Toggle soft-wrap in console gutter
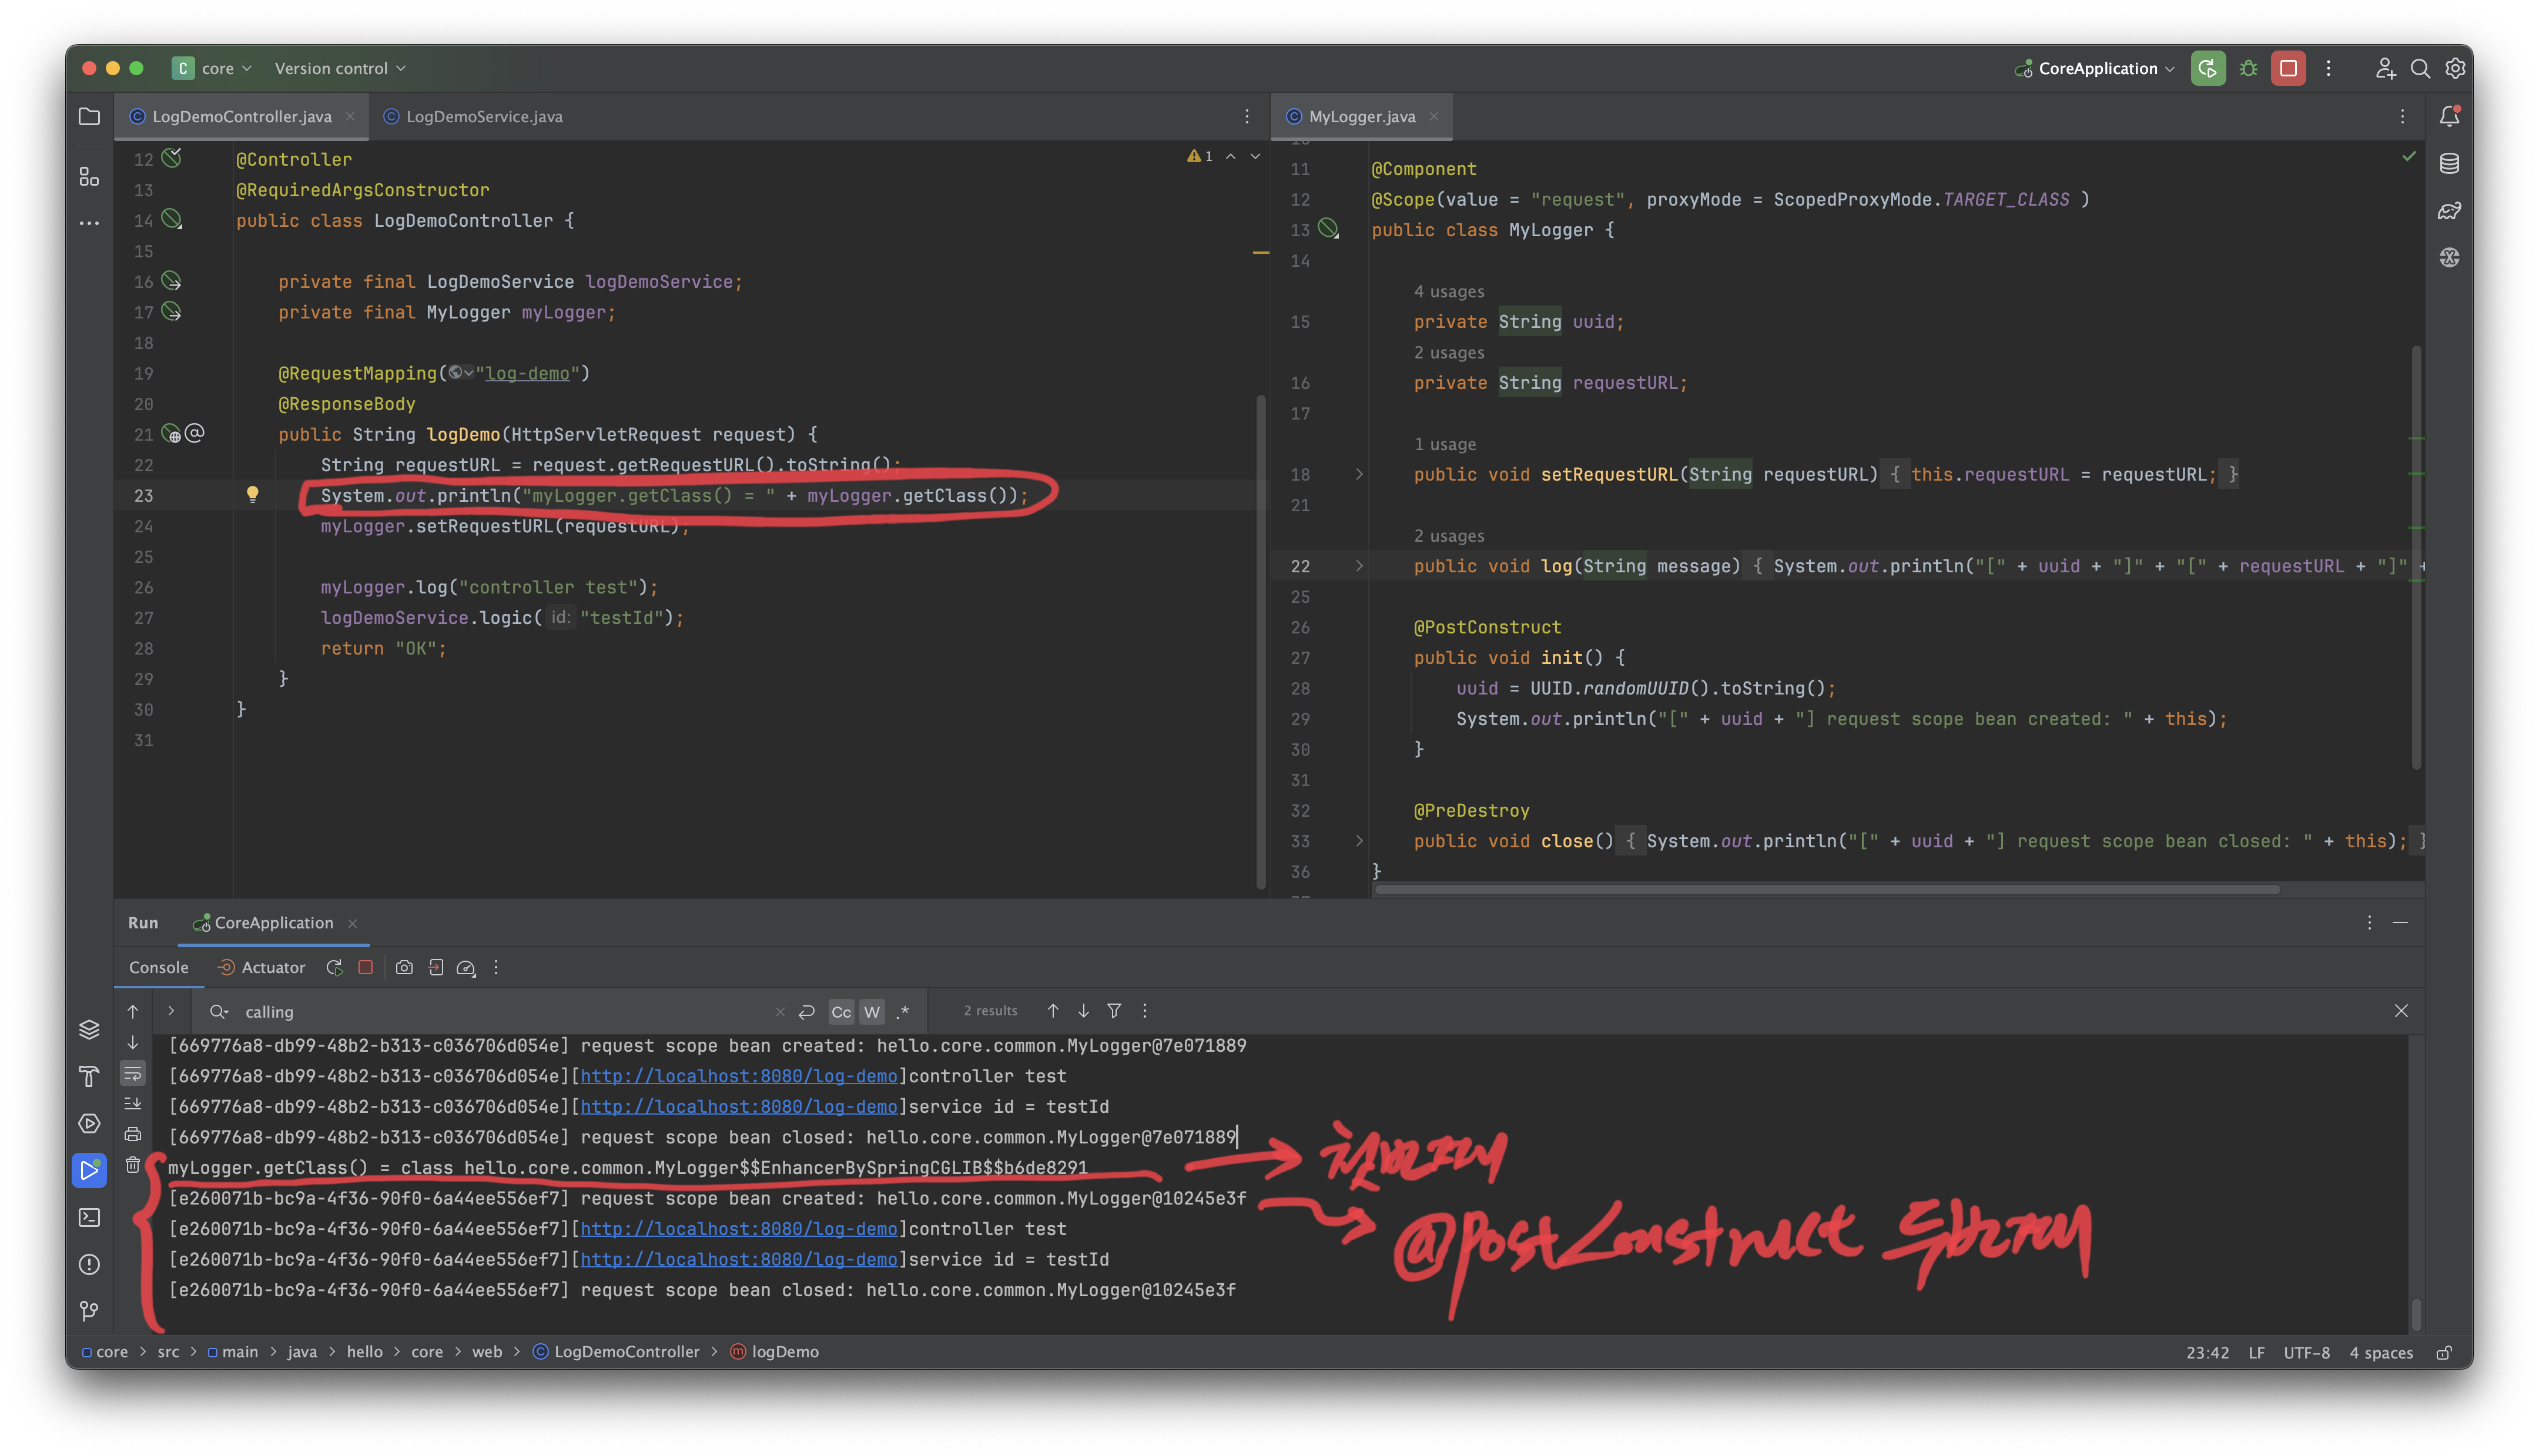The height and width of the screenshot is (1456, 2539). click(x=133, y=1073)
